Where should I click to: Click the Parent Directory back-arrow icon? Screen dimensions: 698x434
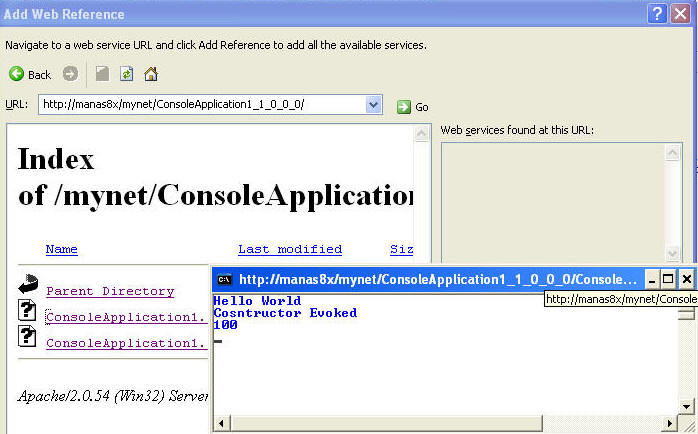[x=27, y=287]
